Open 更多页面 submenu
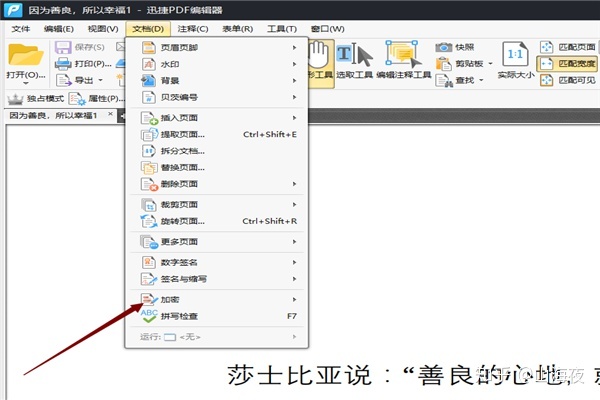 pos(217,242)
